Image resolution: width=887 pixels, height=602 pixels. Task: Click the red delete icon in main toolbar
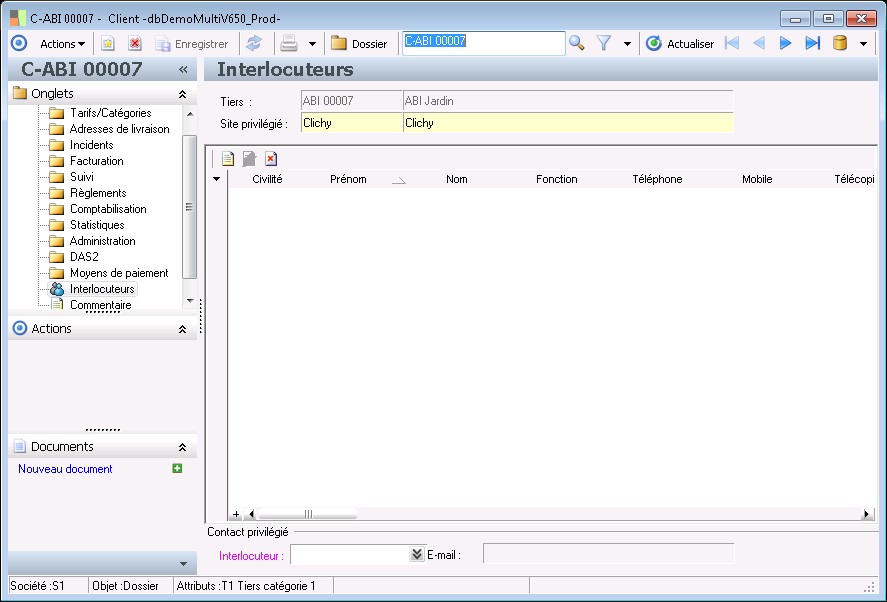[x=135, y=44]
